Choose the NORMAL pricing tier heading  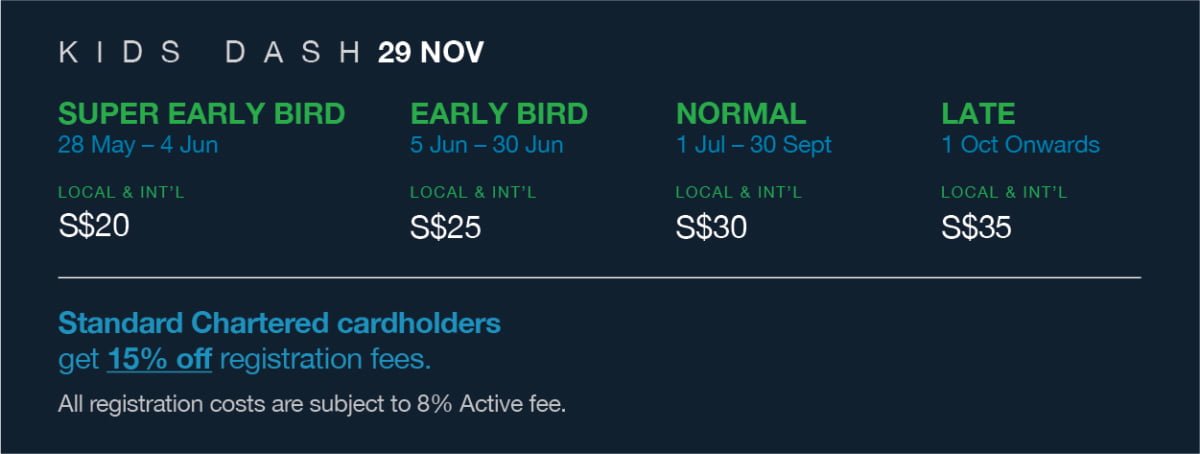741,113
